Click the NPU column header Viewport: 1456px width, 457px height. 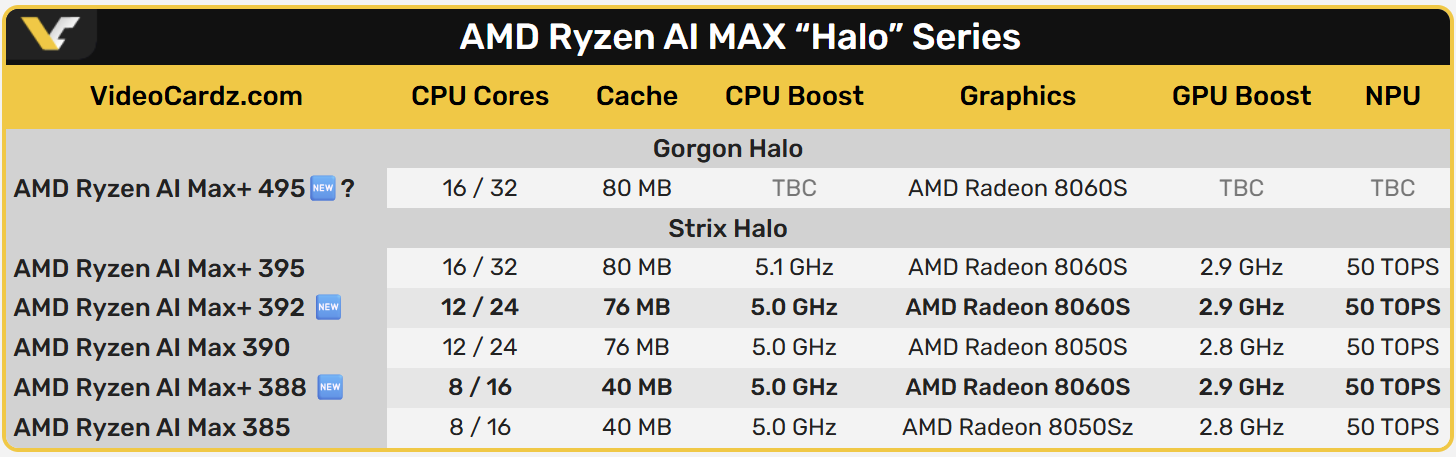1392,97
